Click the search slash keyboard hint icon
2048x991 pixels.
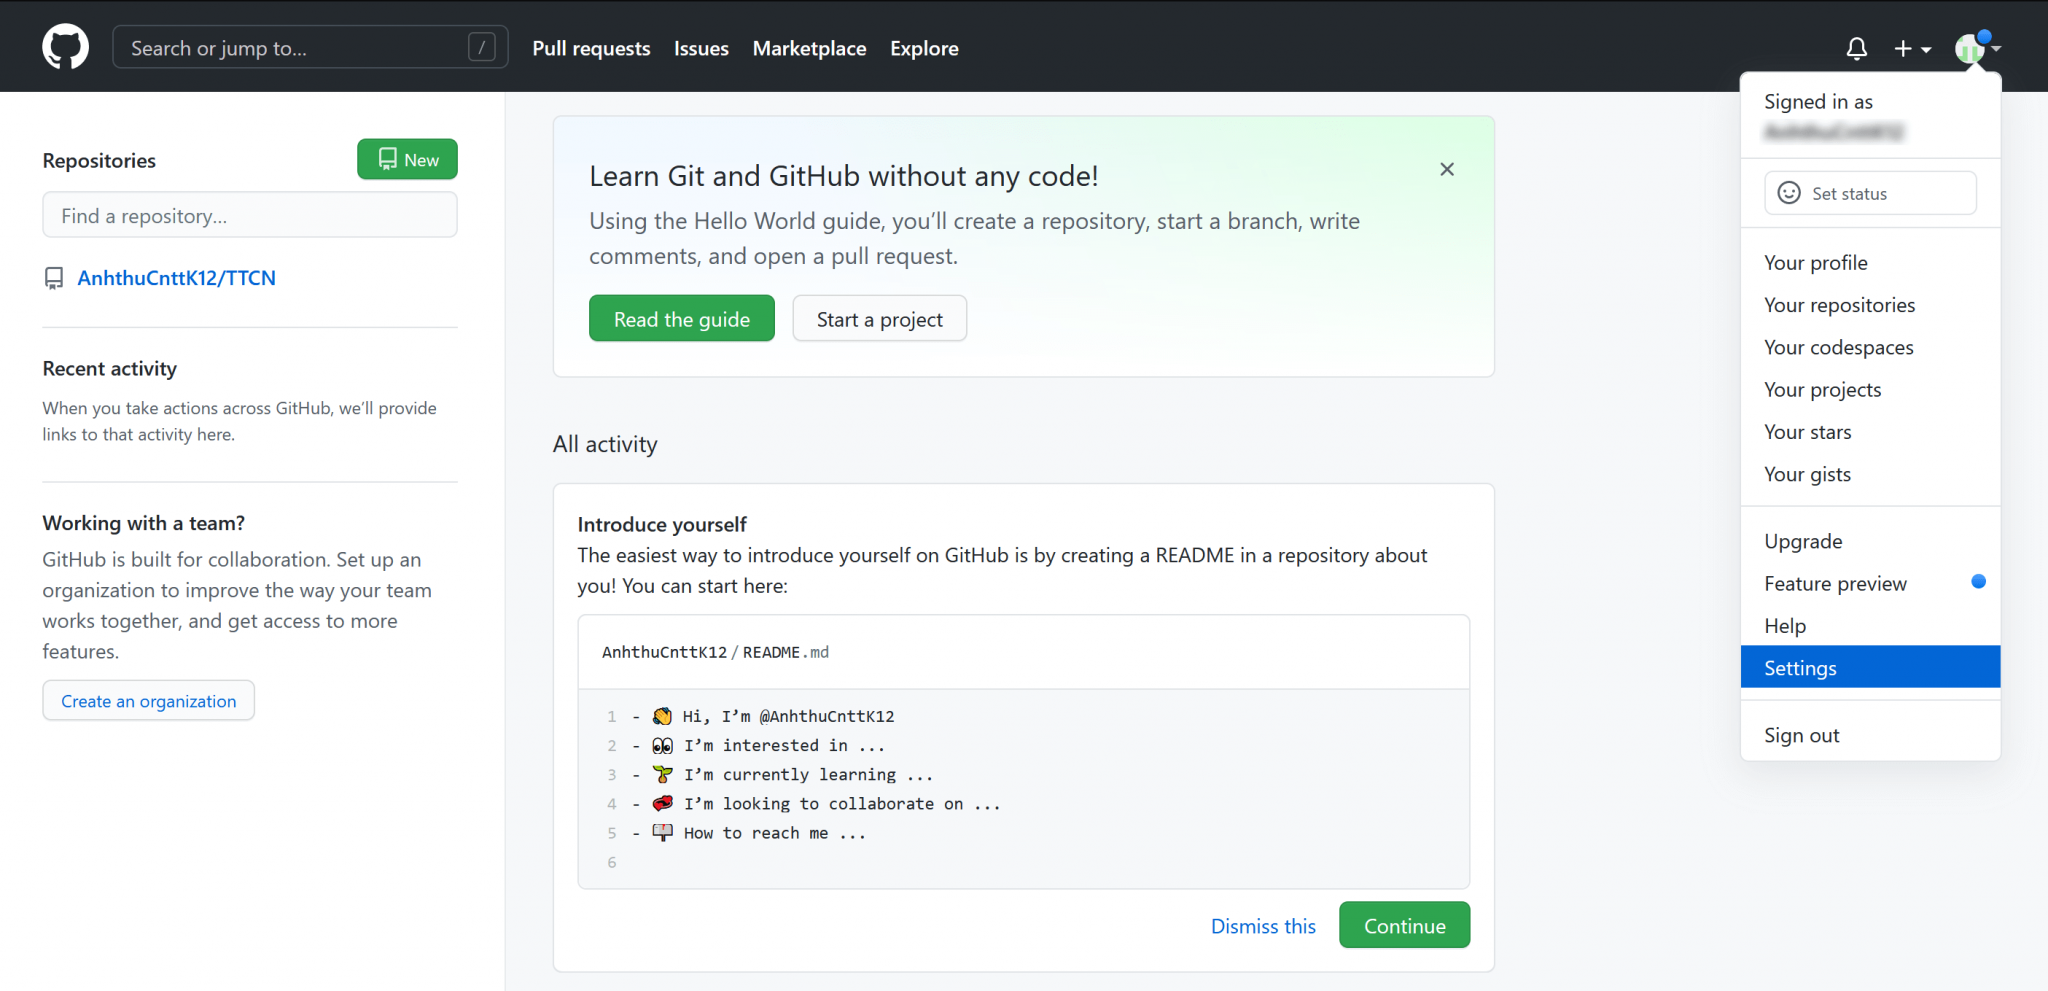coord(482,47)
